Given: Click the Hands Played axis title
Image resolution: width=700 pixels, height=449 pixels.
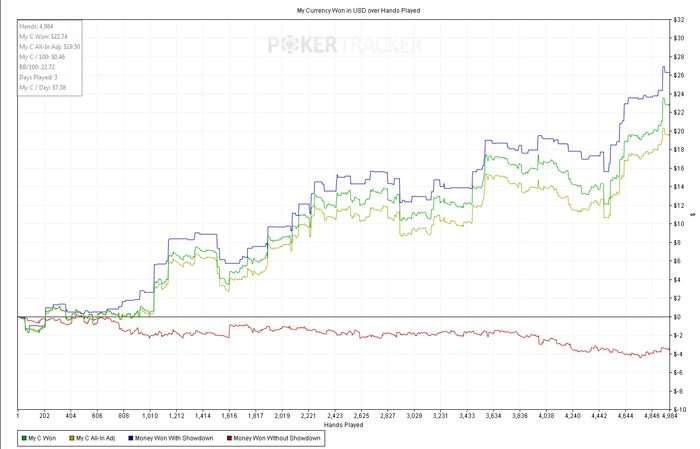Looking at the screenshot, I should click(x=344, y=425).
